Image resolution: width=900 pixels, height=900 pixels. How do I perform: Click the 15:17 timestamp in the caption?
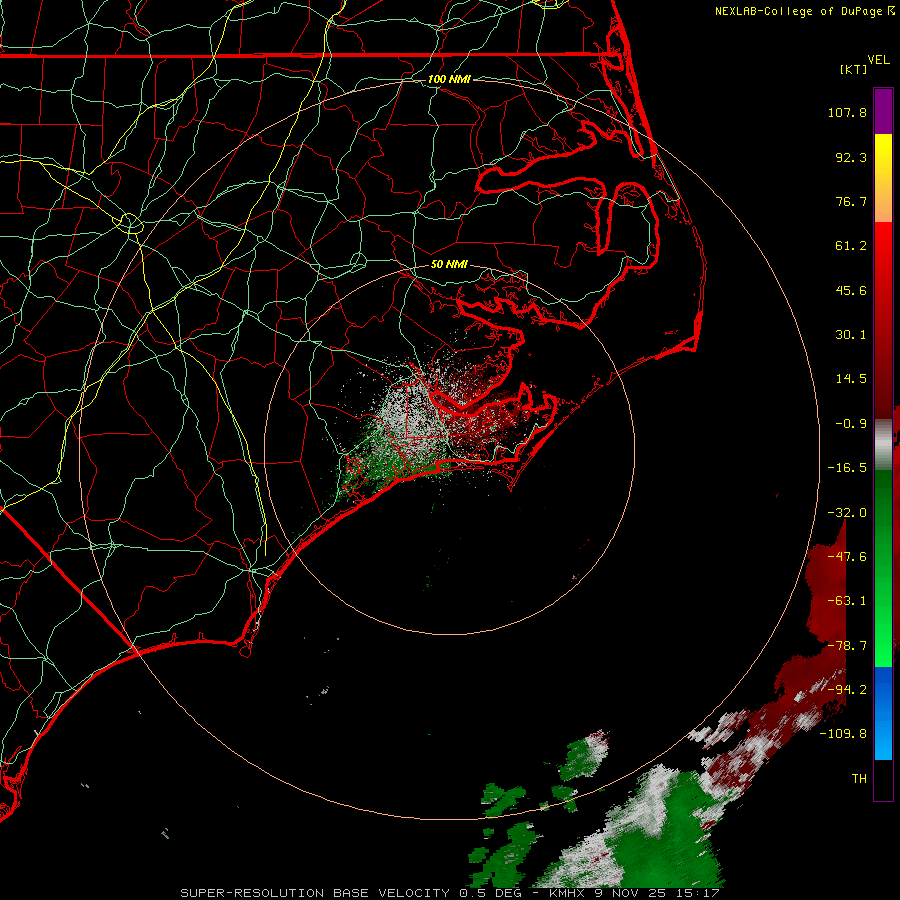(698, 893)
